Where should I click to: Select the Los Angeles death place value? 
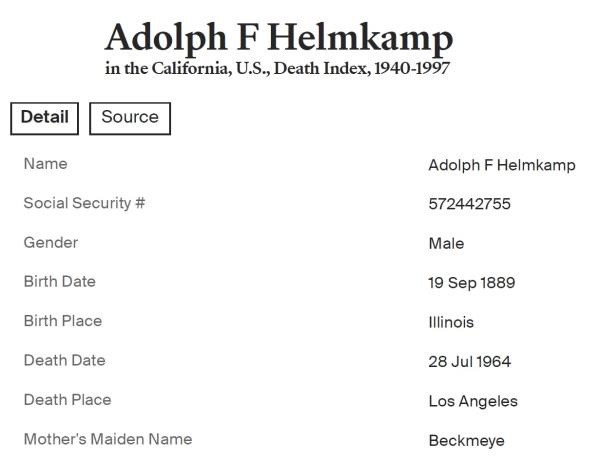473,401
